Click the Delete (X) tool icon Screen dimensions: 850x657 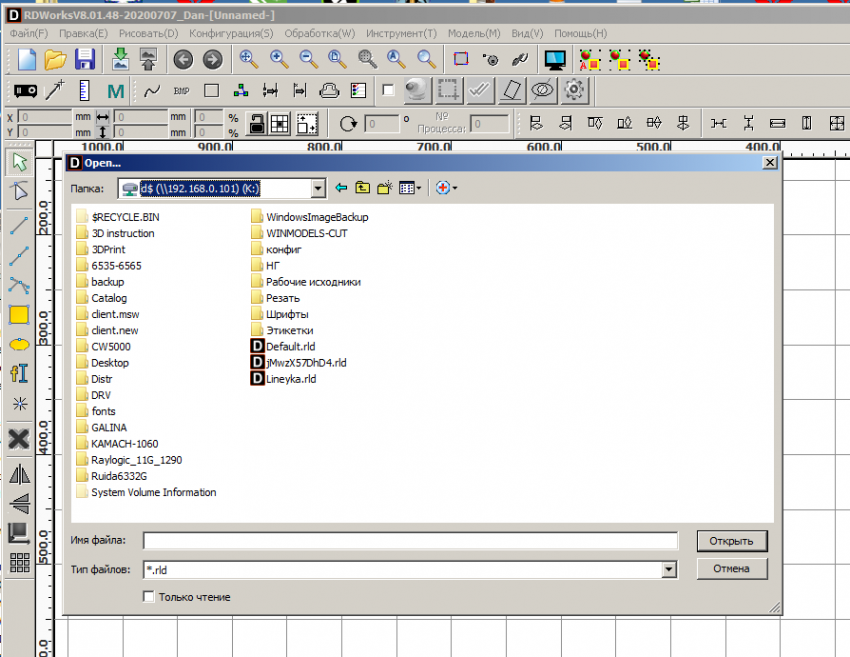(18, 438)
